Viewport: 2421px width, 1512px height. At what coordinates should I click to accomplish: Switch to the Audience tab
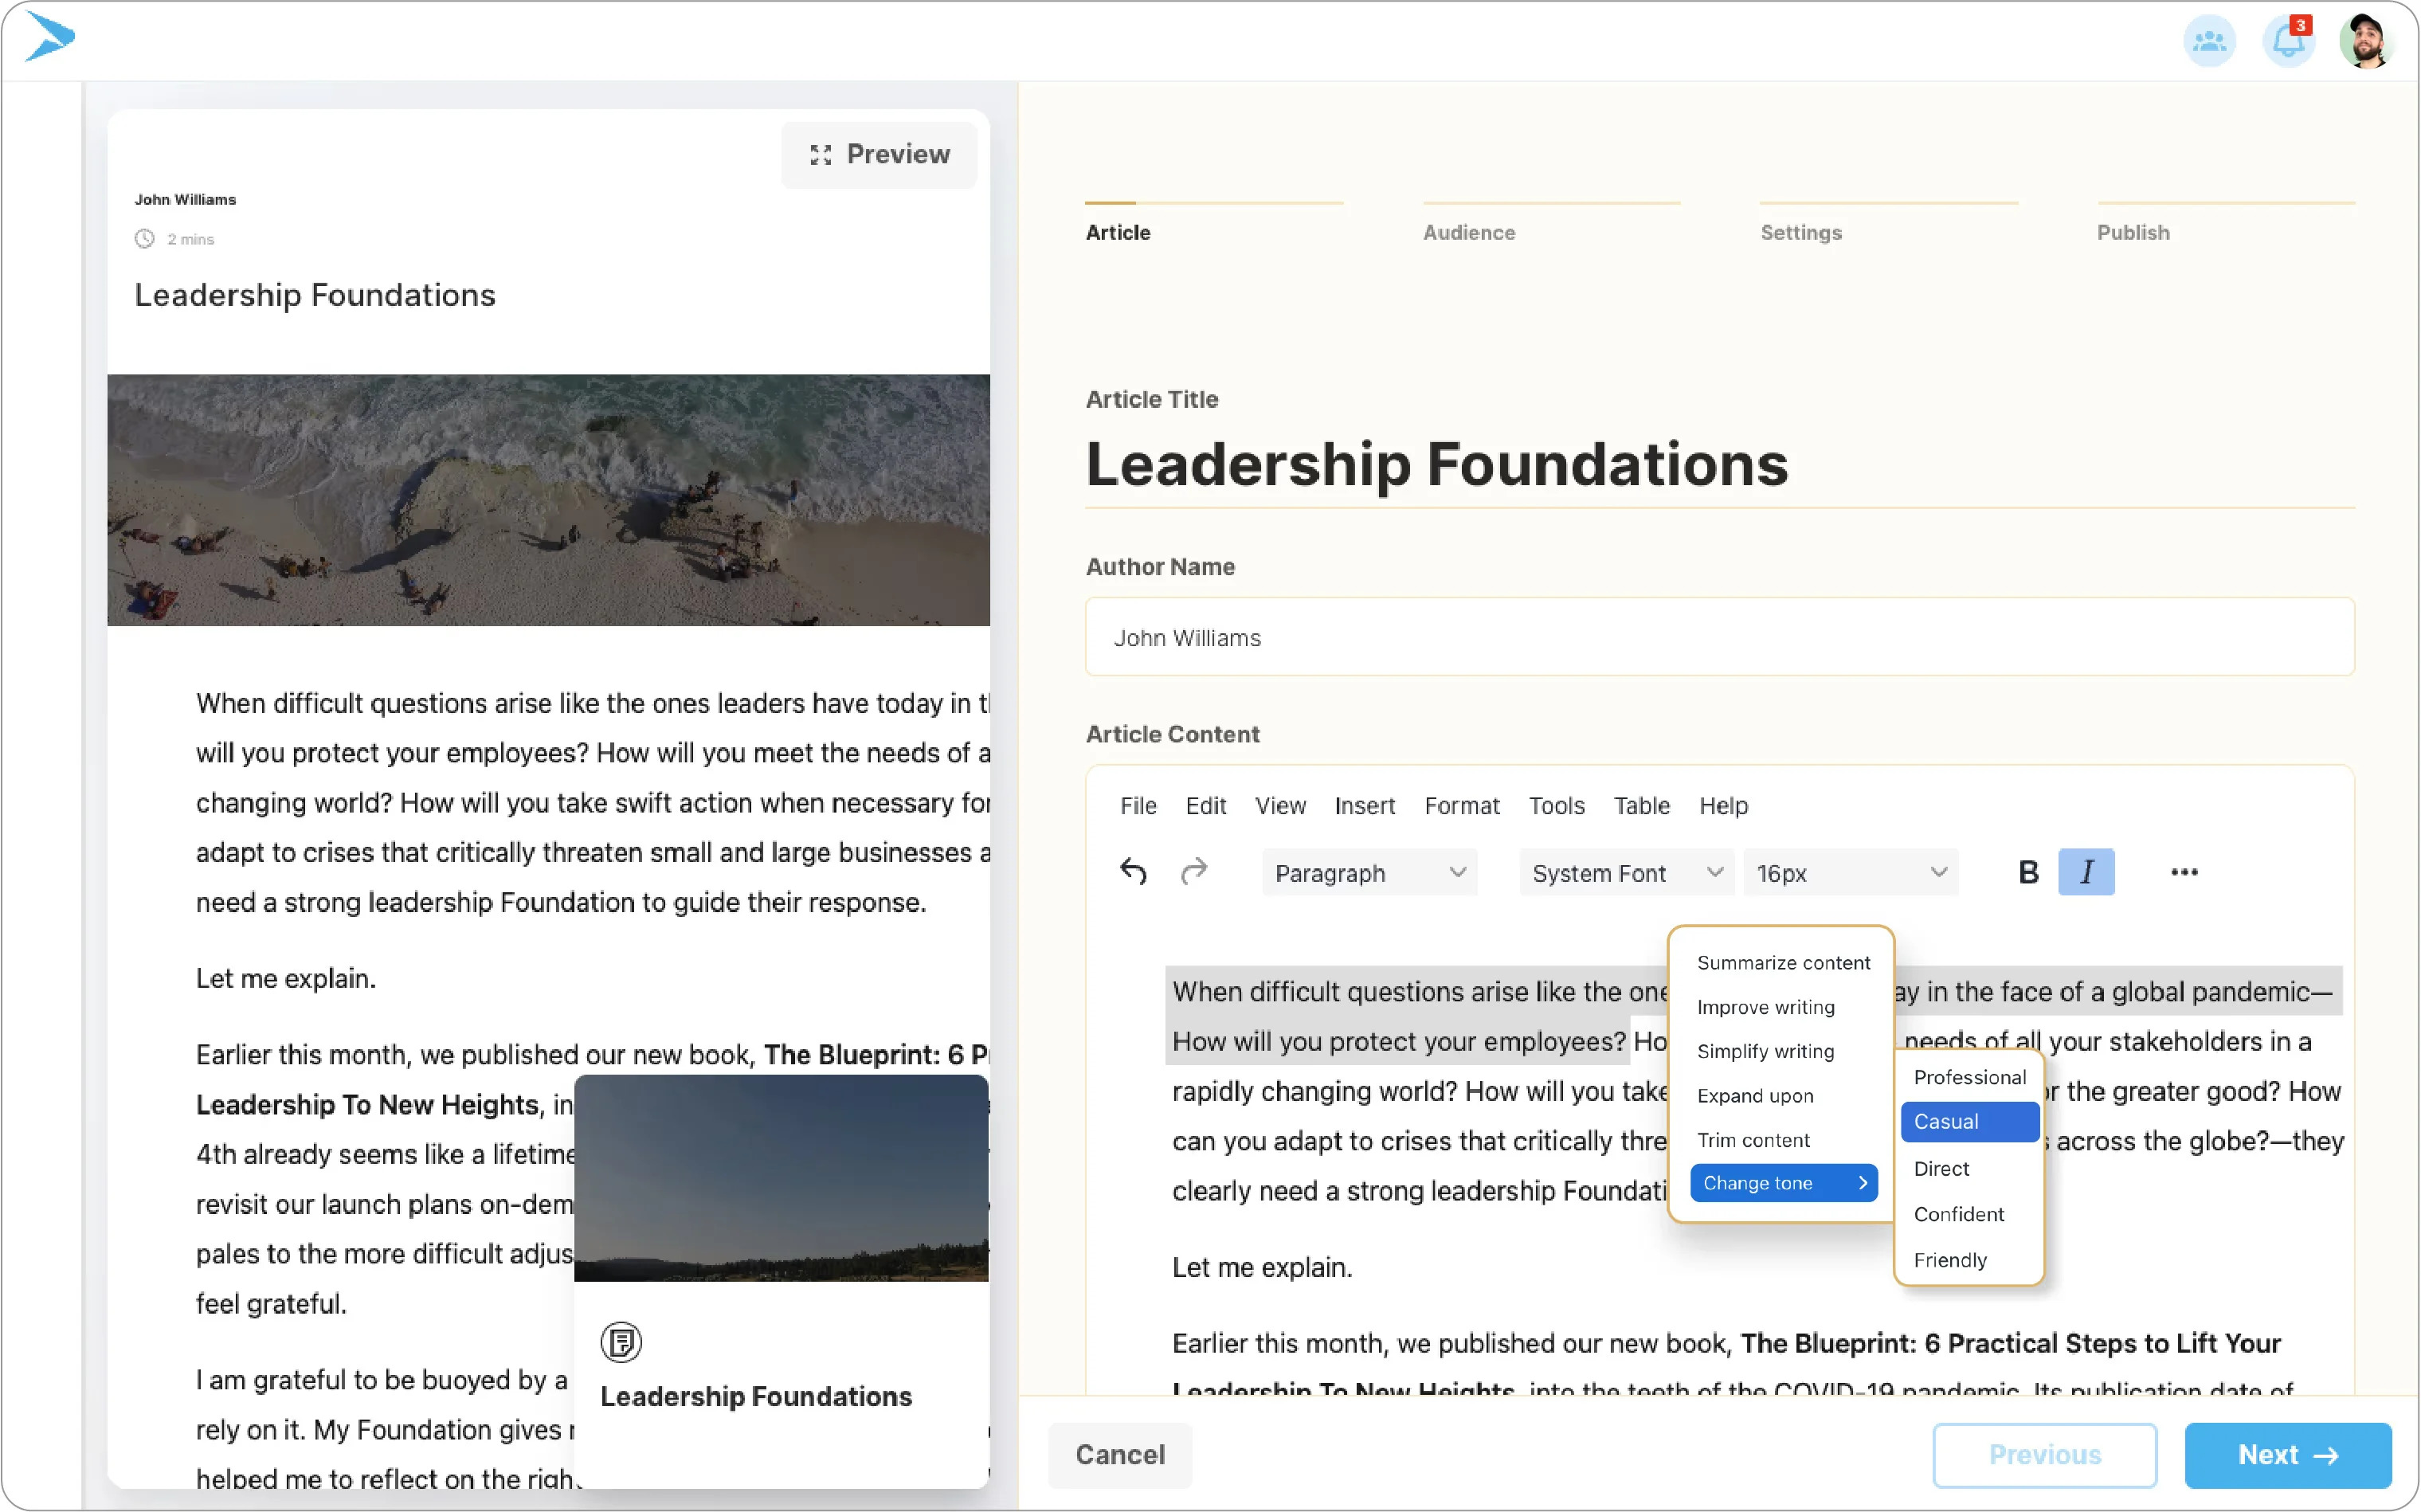pyautogui.click(x=1468, y=232)
